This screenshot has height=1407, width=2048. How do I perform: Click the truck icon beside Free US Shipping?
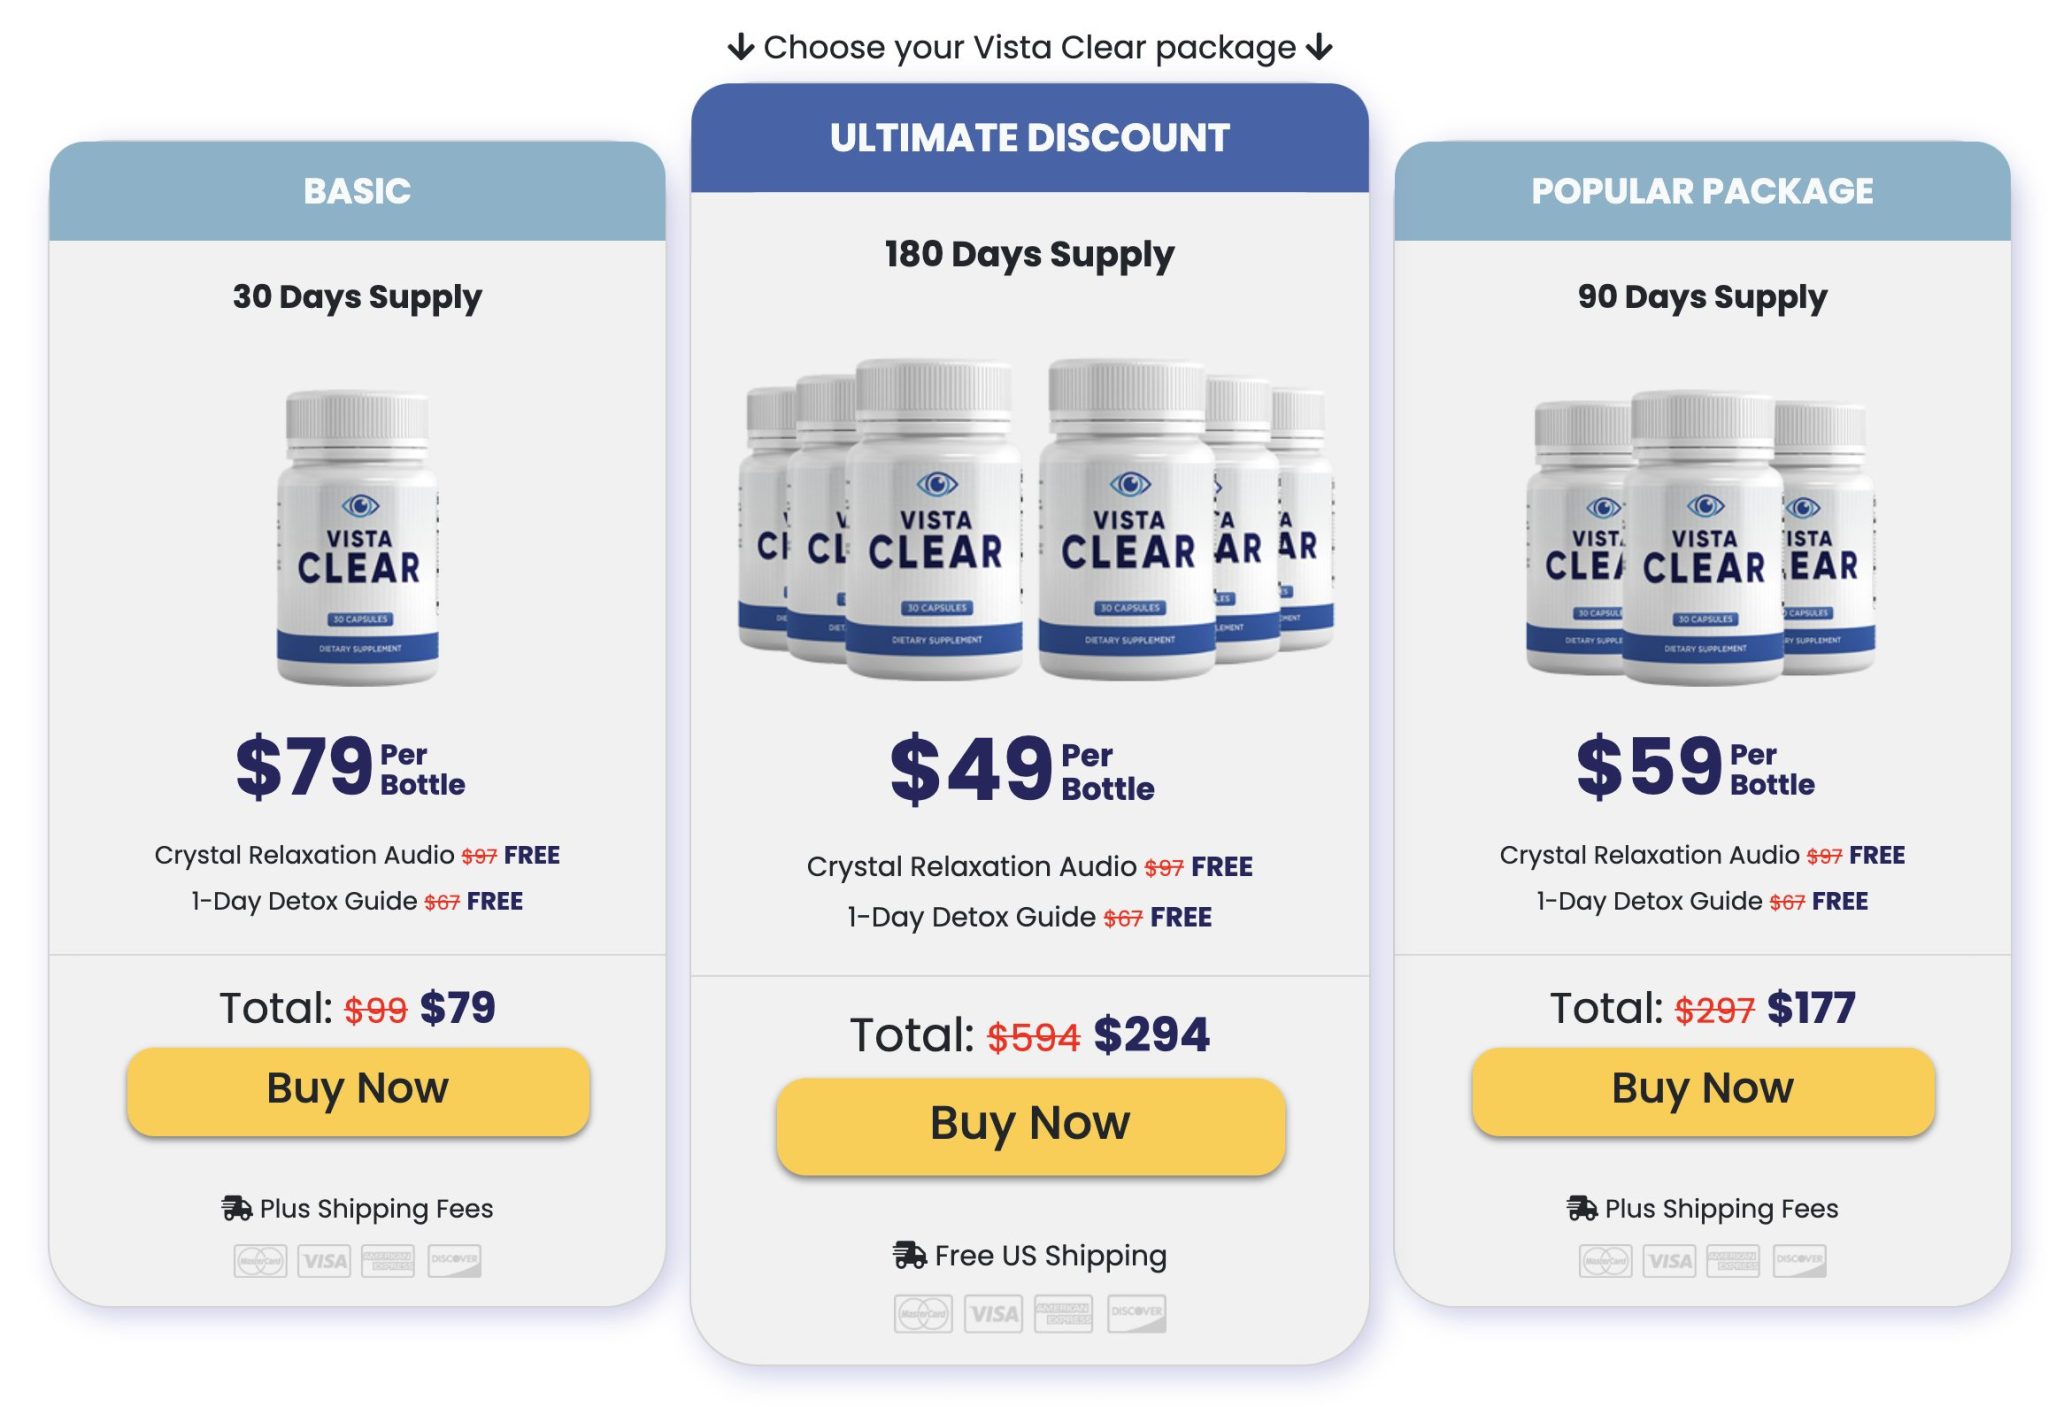[x=909, y=1255]
